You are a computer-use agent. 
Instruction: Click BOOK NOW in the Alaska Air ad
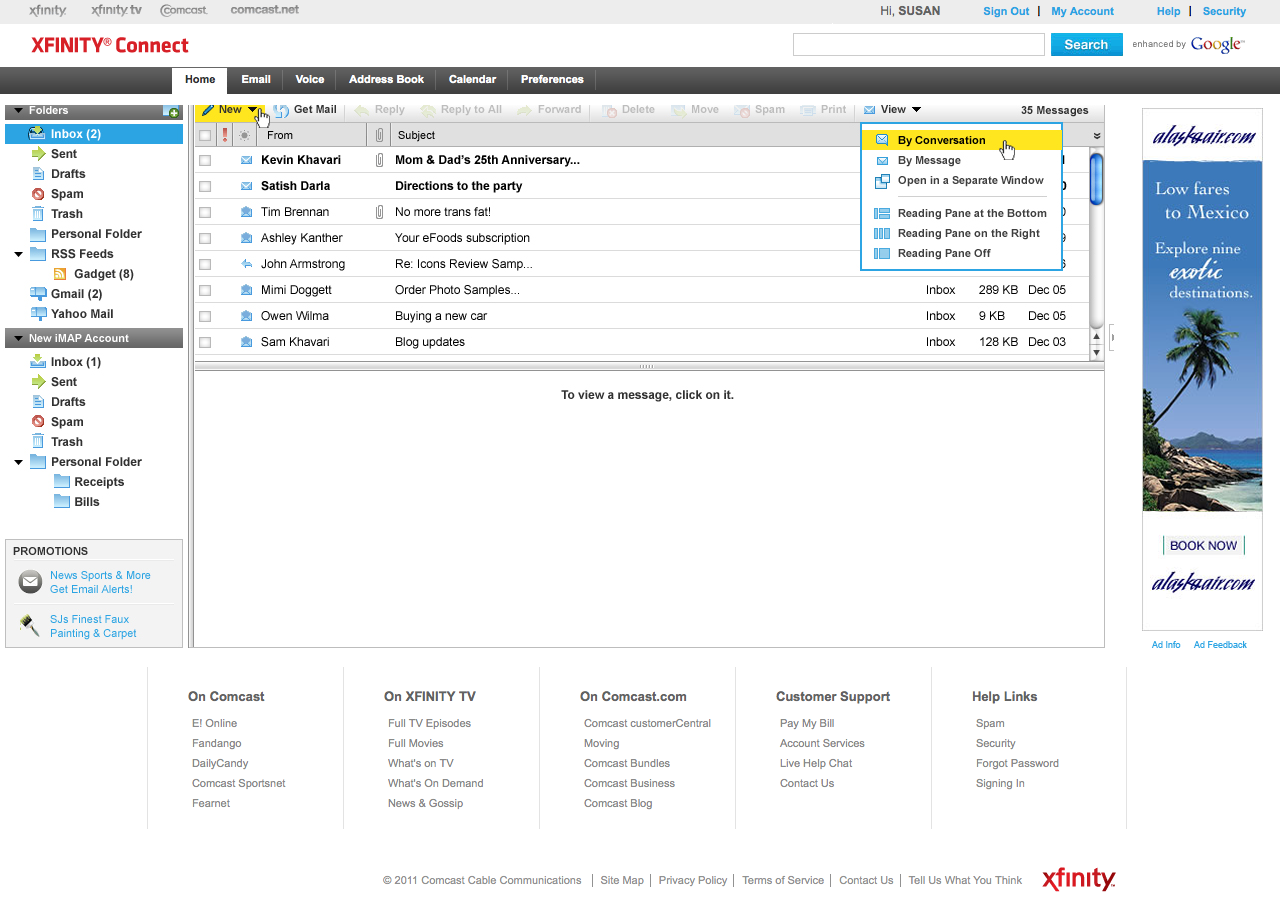pyautogui.click(x=1203, y=546)
